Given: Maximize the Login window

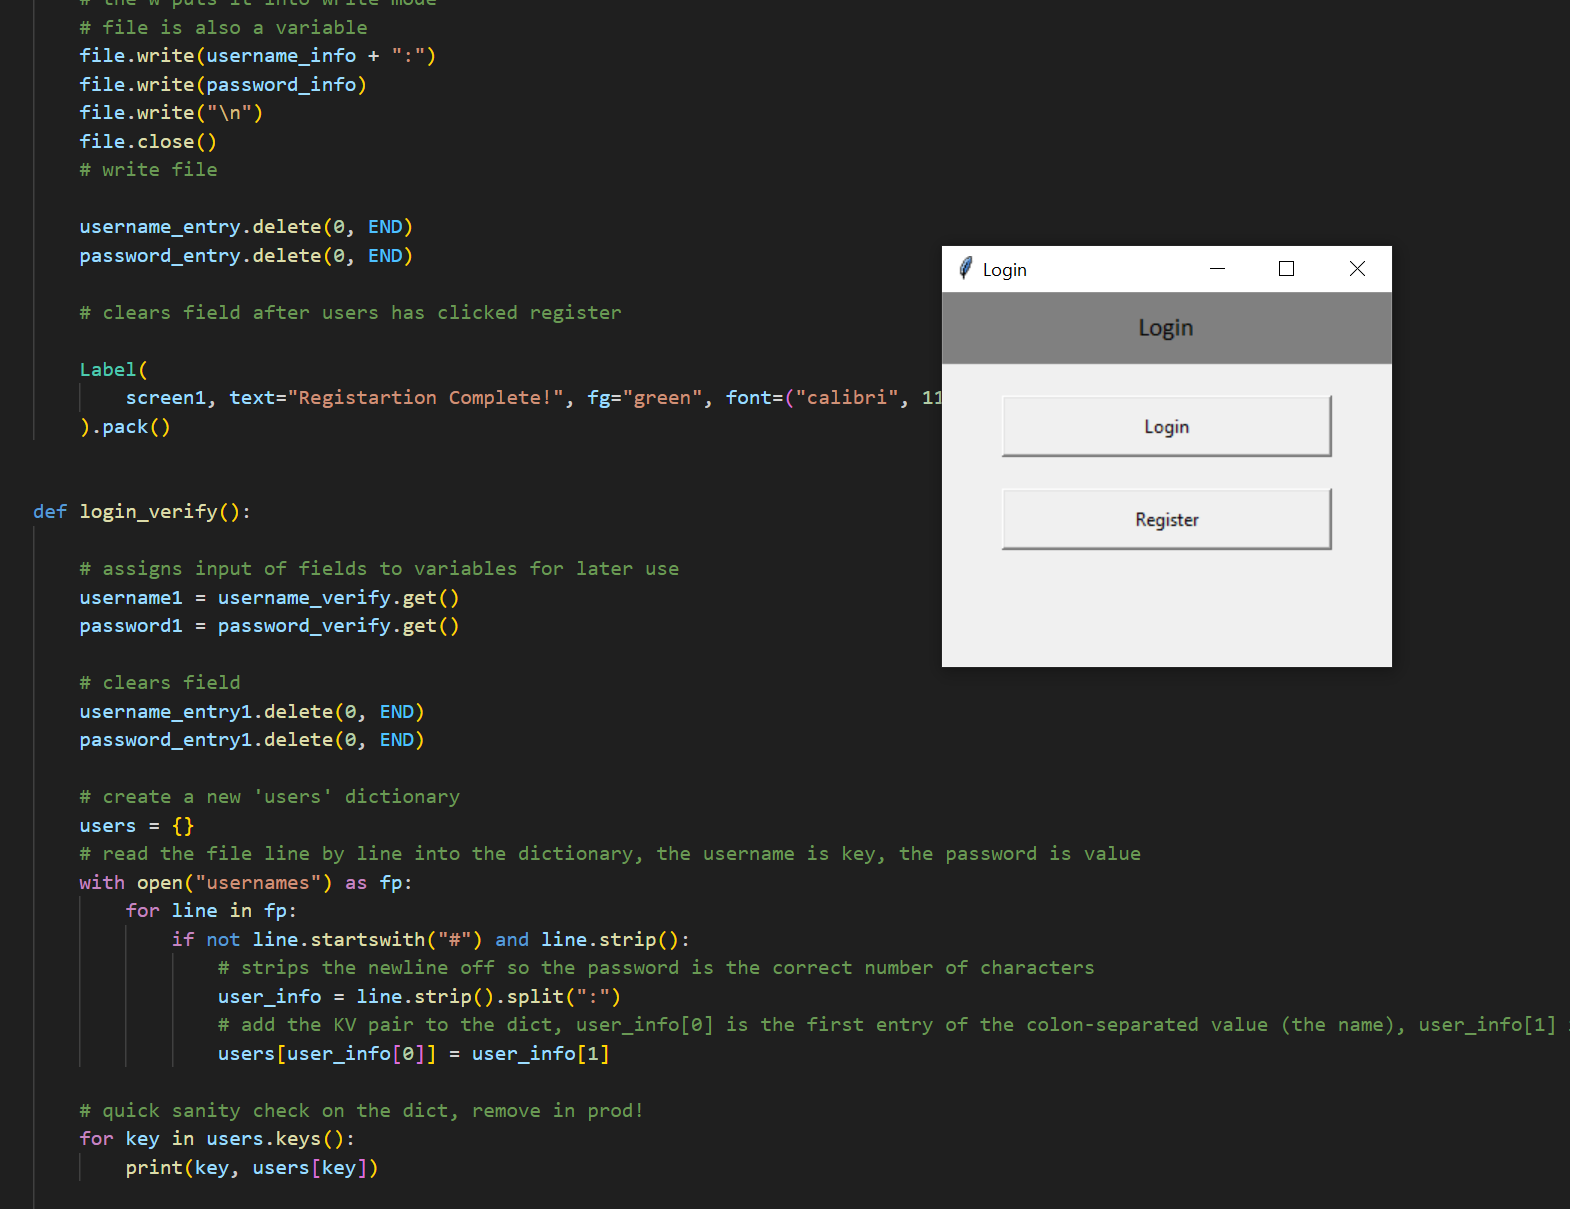Looking at the screenshot, I should pos(1286,269).
